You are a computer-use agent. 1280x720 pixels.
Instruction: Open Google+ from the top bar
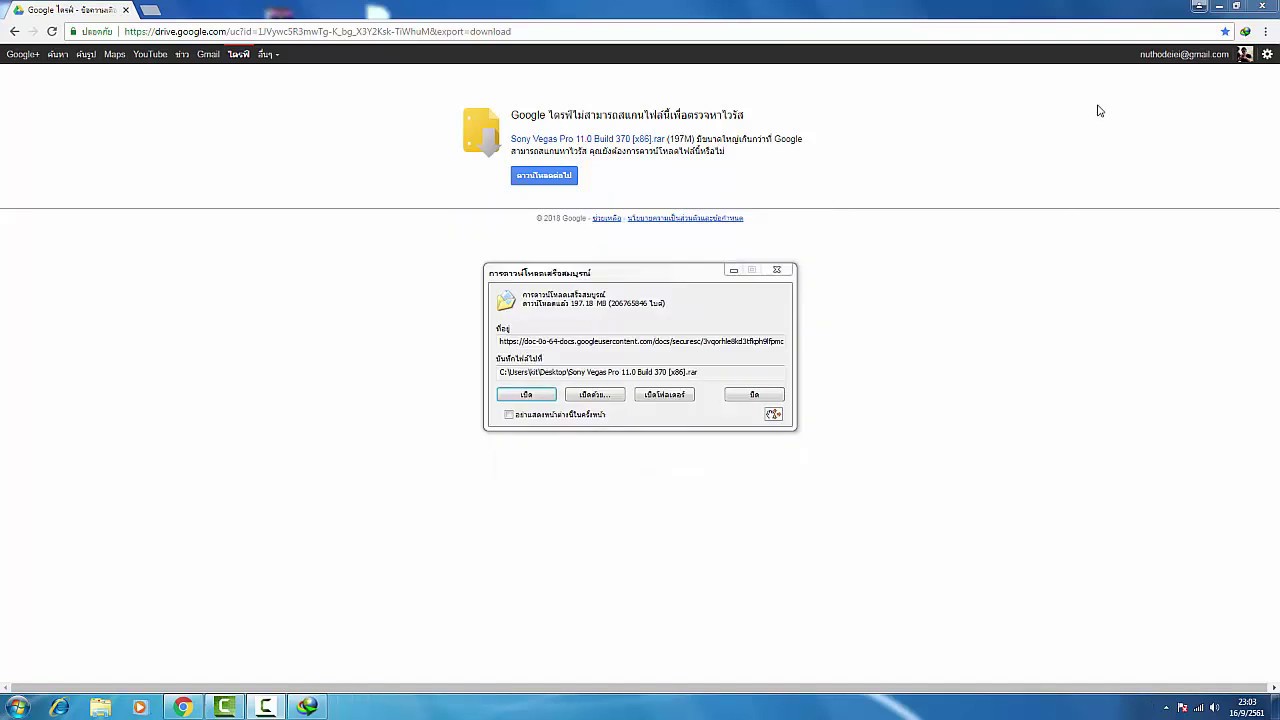23,54
